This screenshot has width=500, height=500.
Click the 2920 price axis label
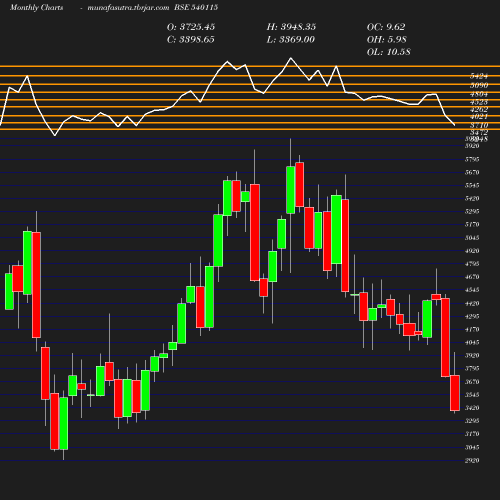click(472, 461)
